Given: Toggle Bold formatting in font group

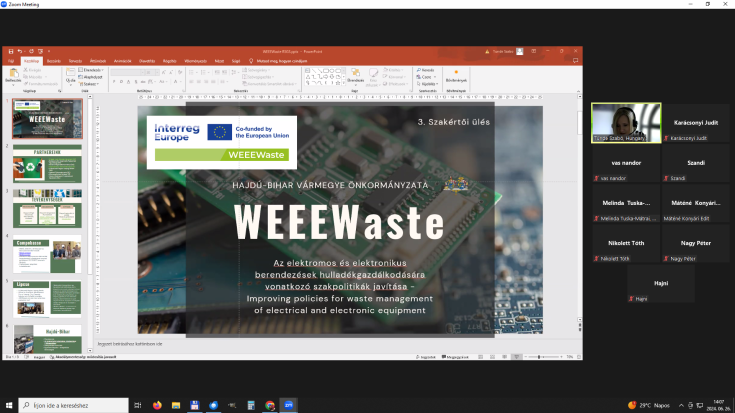Looking at the screenshot, I should click(x=114, y=82).
